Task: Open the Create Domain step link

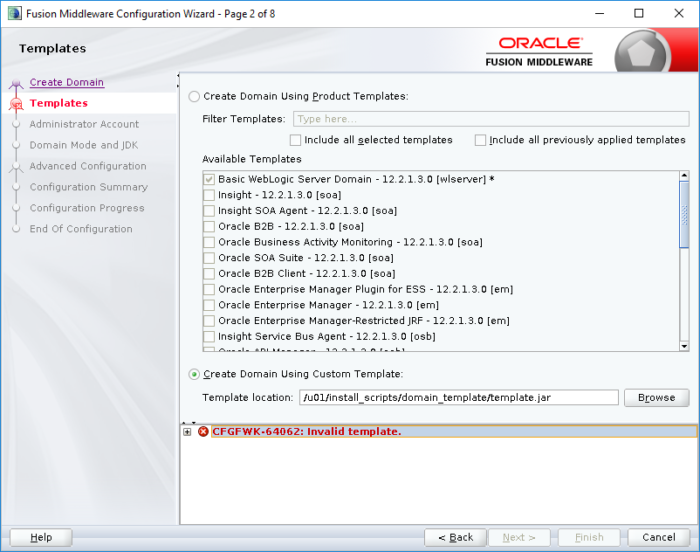Action: pos(67,82)
